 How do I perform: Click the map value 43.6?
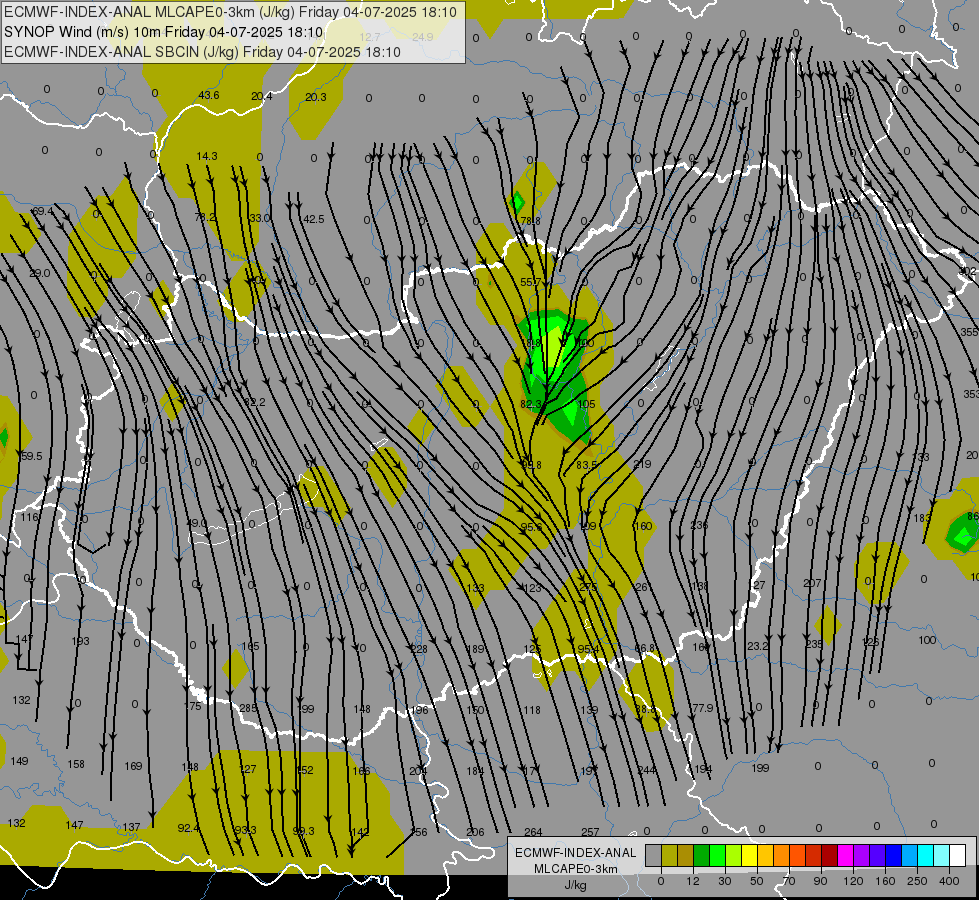tap(209, 95)
